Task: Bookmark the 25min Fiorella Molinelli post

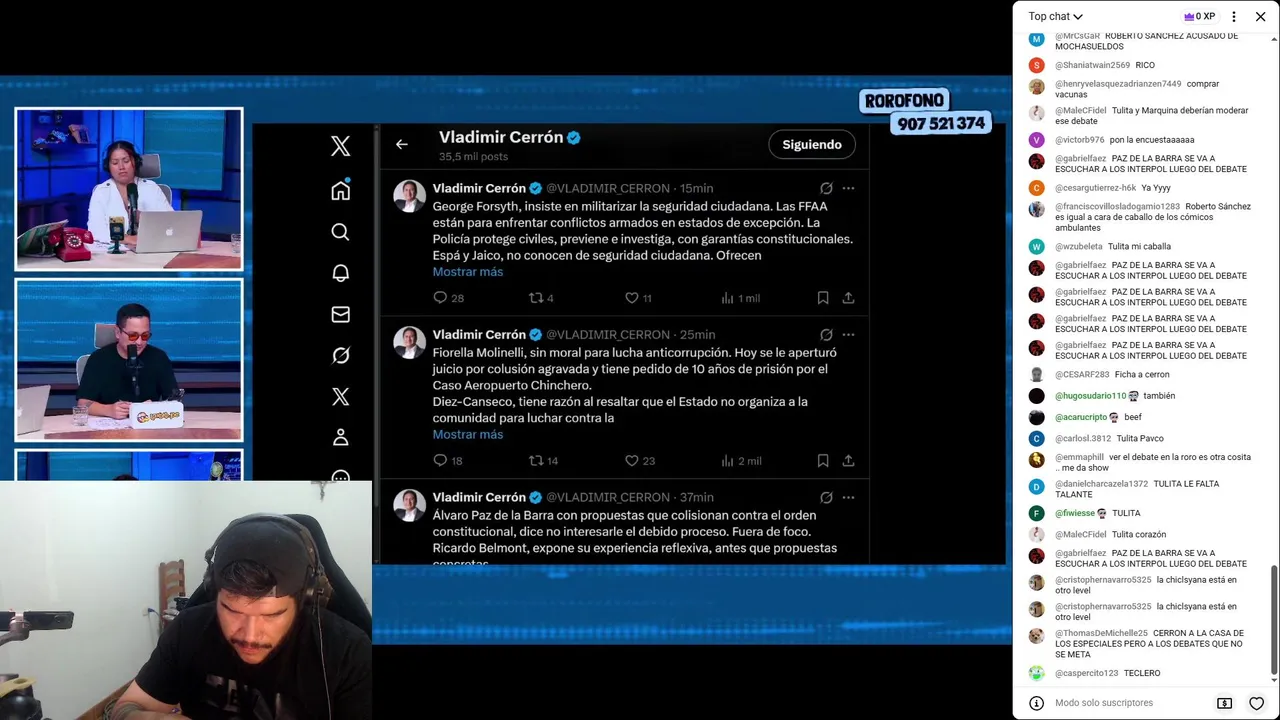Action: (822, 461)
